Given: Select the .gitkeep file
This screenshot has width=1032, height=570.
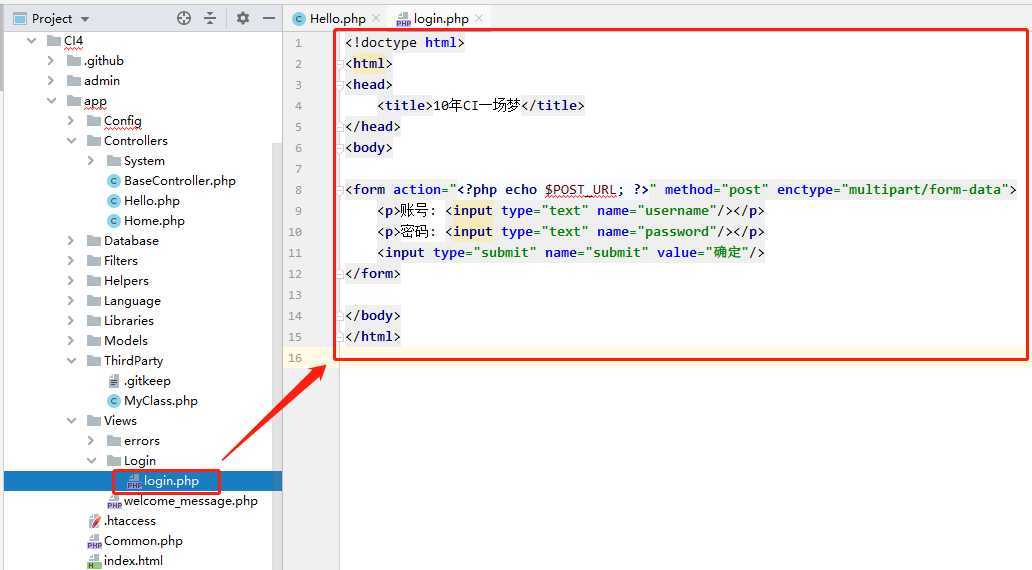Looking at the screenshot, I should tap(147, 380).
